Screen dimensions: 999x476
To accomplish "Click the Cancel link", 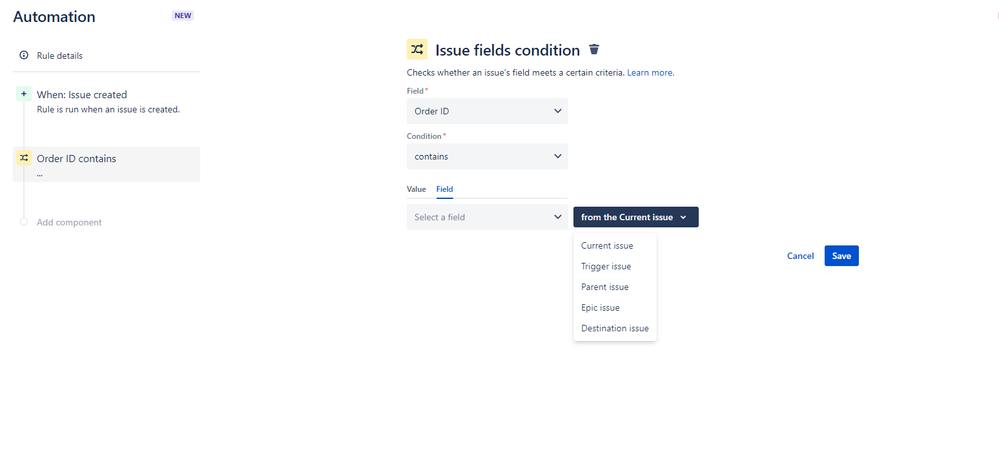I will [x=800, y=256].
